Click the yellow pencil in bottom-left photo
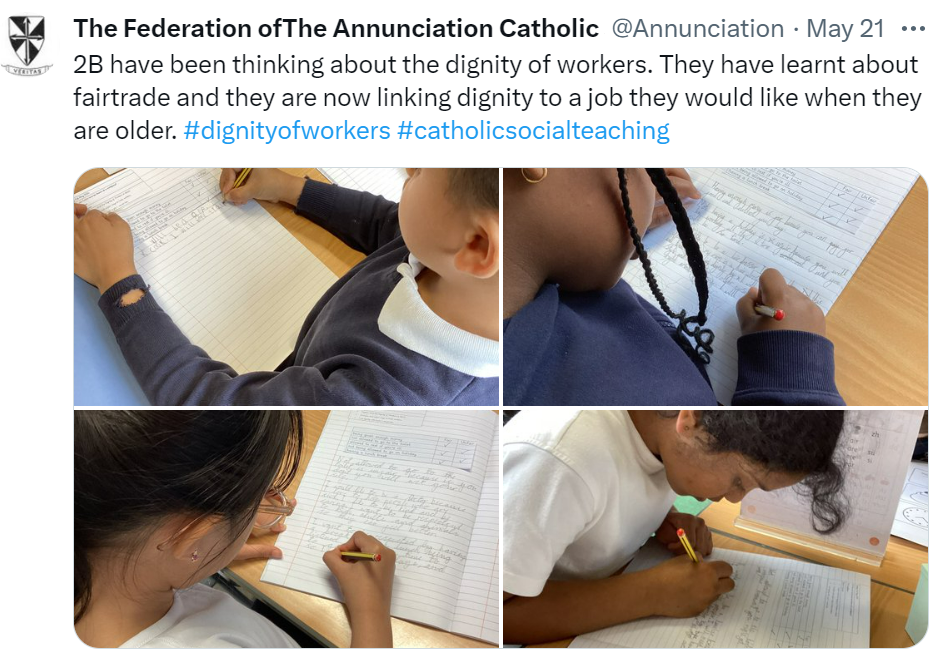This screenshot has width=942, height=667. pyautogui.click(x=360, y=556)
